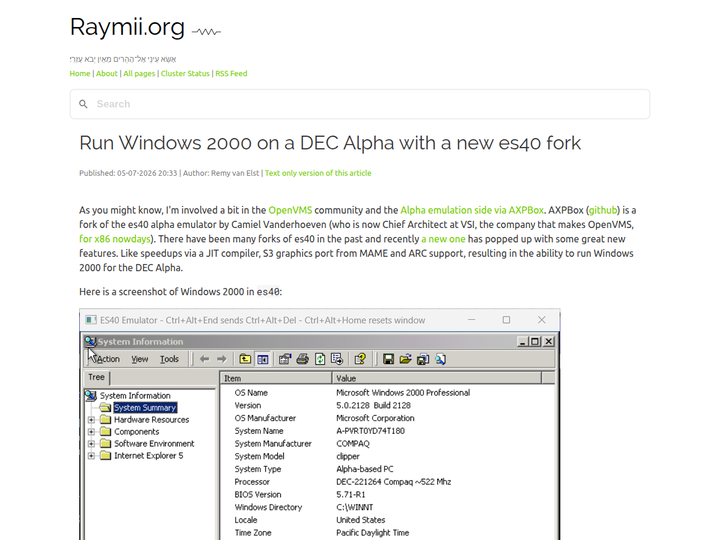The width and height of the screenshot is (720, 540).
Task: Click the Back arrow in System Information toolbar
Action: (205, 359)
